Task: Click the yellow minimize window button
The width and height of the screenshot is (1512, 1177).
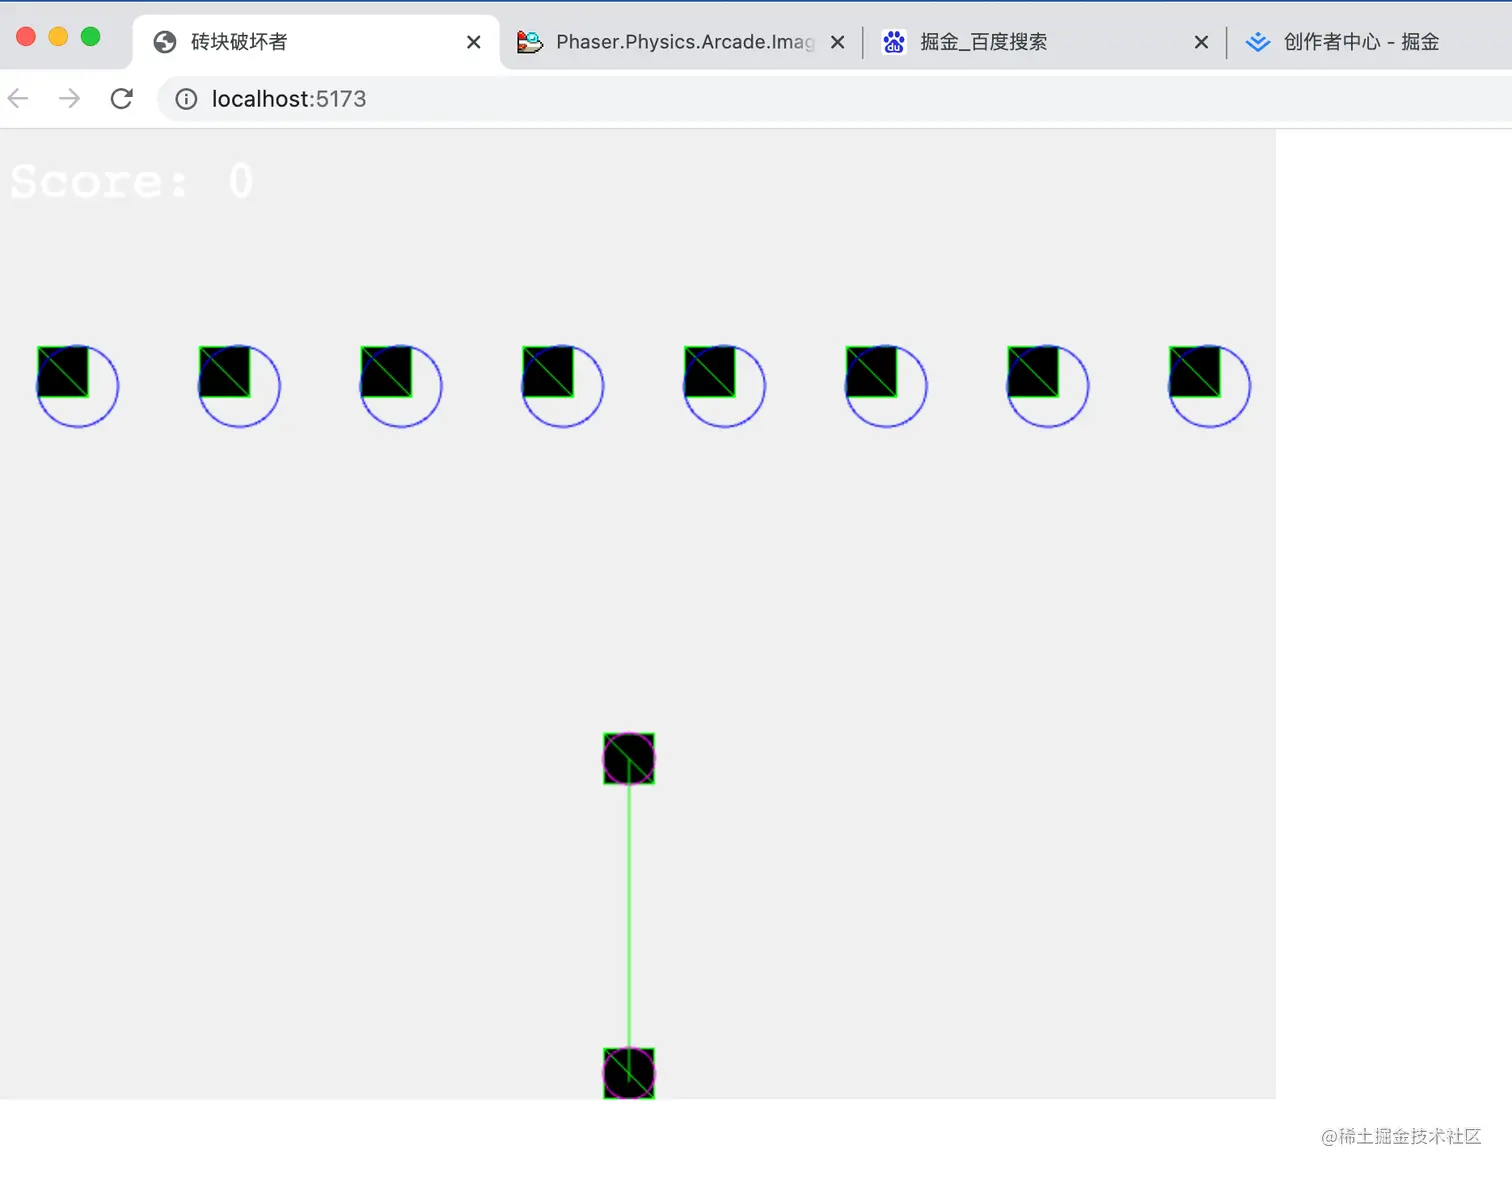Action: tap(58, 37)
